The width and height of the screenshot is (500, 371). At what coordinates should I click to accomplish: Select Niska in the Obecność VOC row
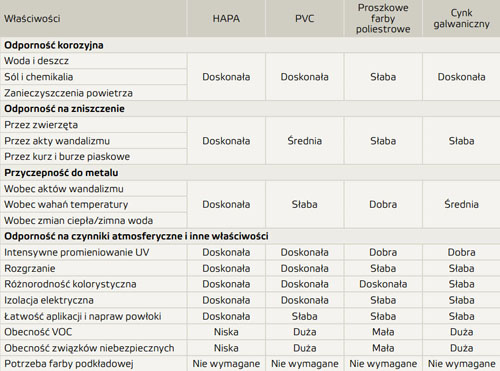pos(226,332)
